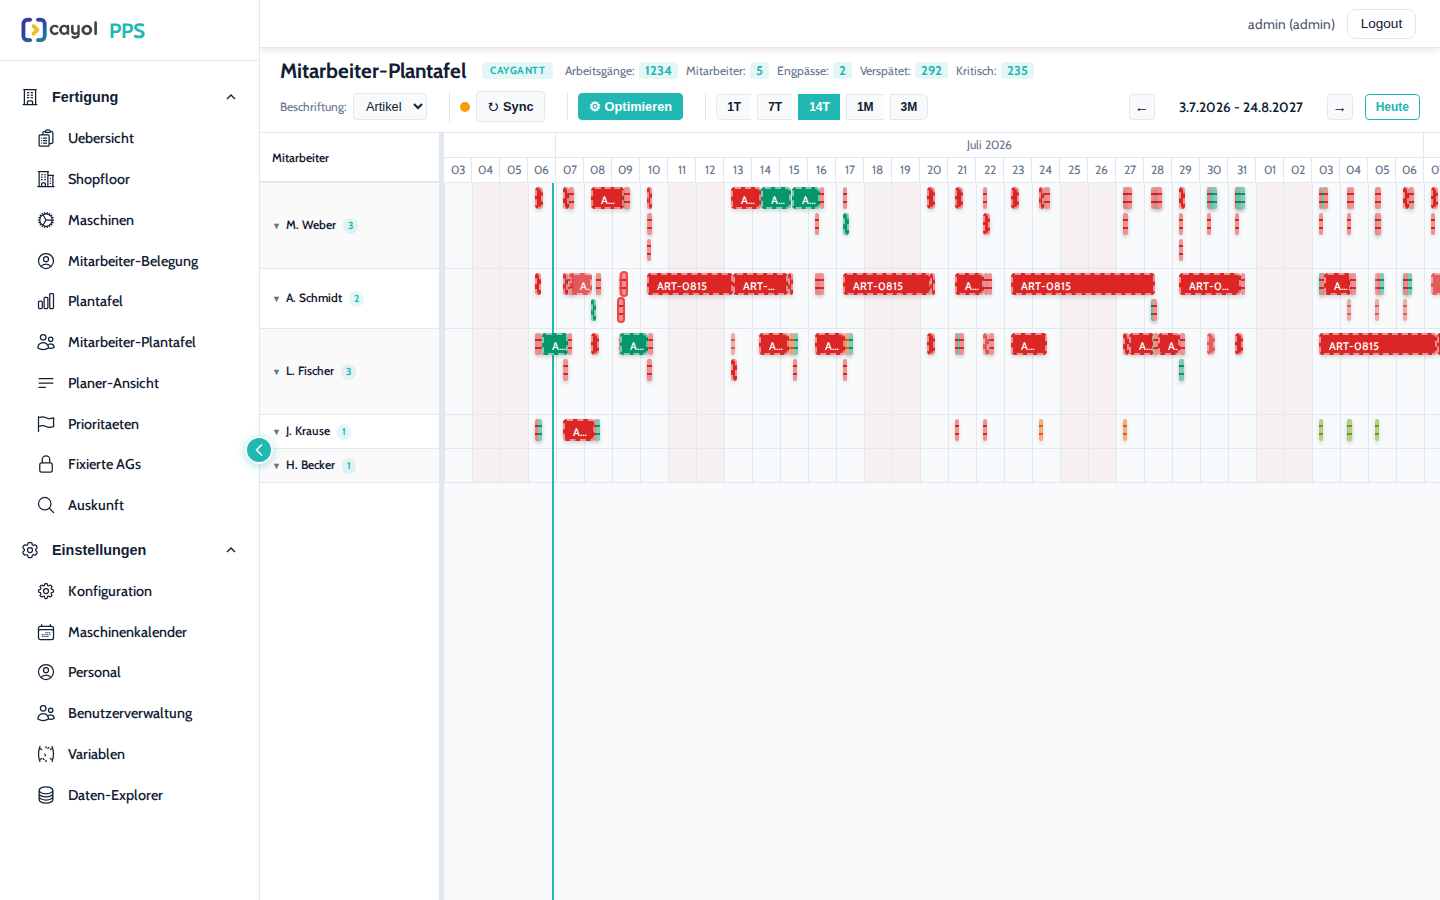Click the Logout button
This screenshot has width=1440, height=900.
point(1381,24)
